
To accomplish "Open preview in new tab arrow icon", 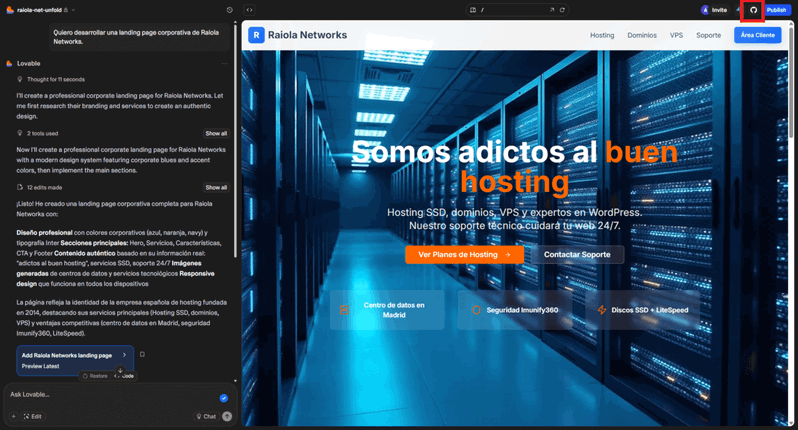I will click(552, 10).
